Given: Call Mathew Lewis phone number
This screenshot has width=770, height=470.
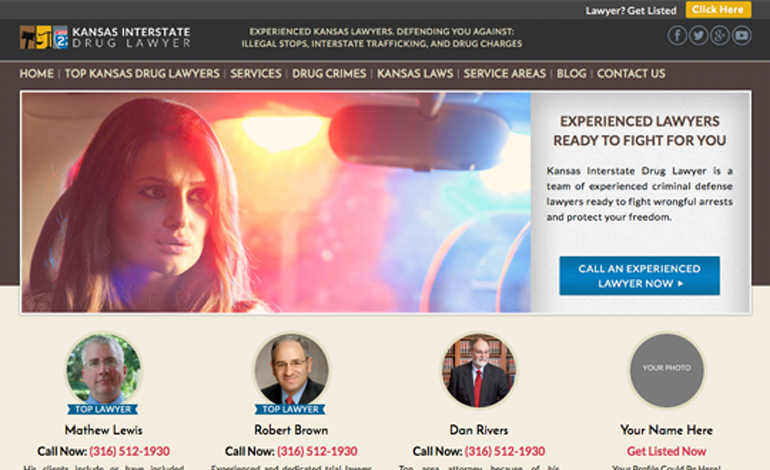Looking at the screenshot, I should pyautogui.click(x=130, y=451).
